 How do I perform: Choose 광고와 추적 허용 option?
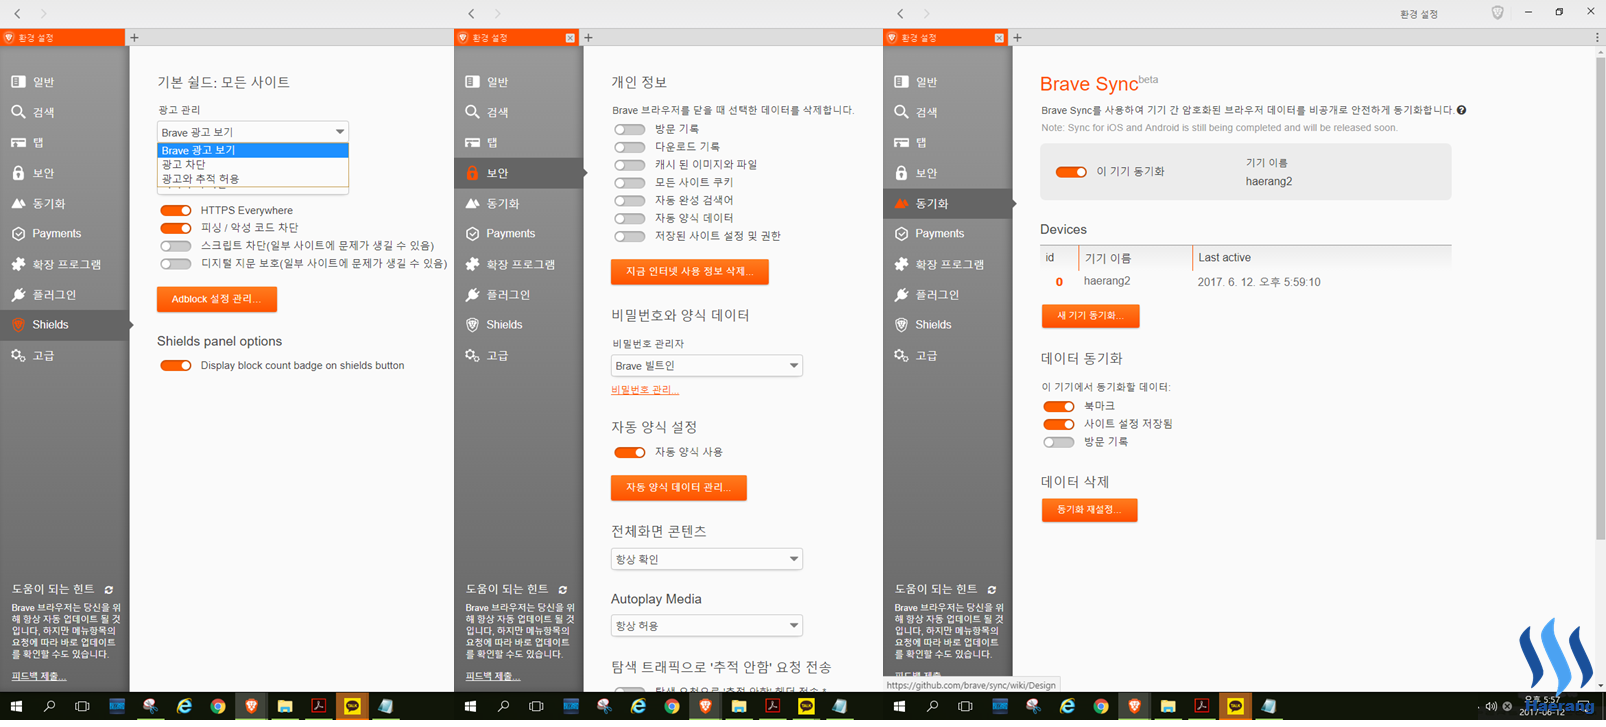tap(253, 179)
